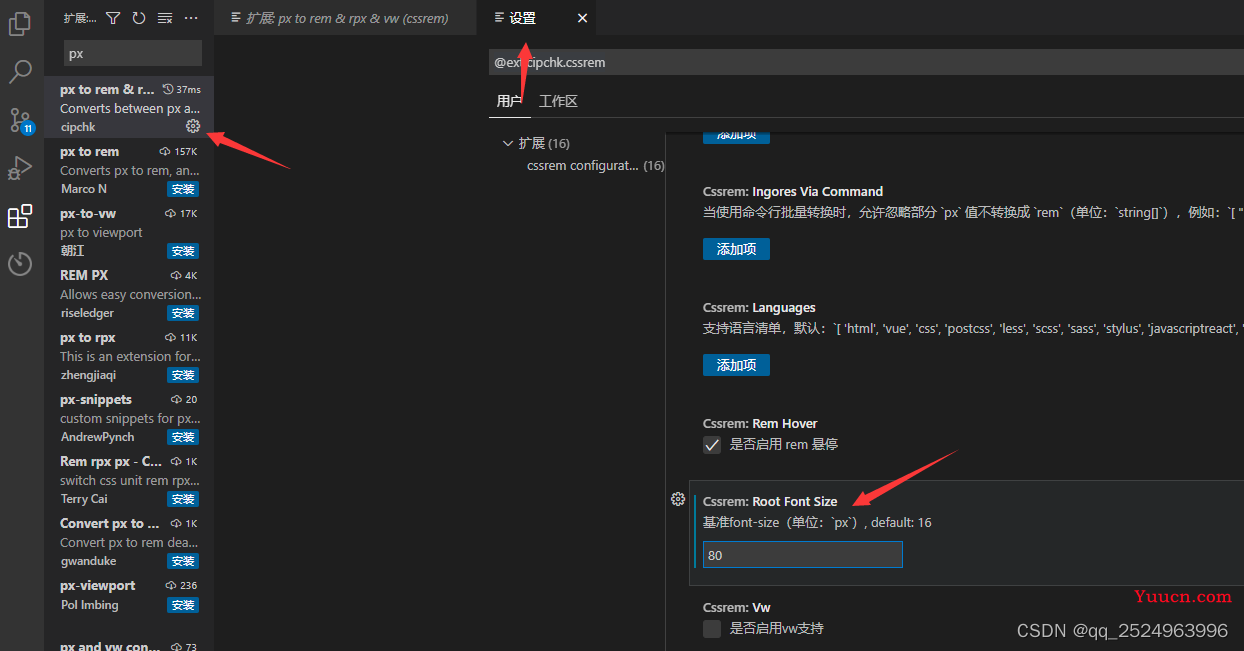This screenshot has height=651, width=1244.
Task: Install px-snippets by AndrewPynch
Action: [183, 437]
